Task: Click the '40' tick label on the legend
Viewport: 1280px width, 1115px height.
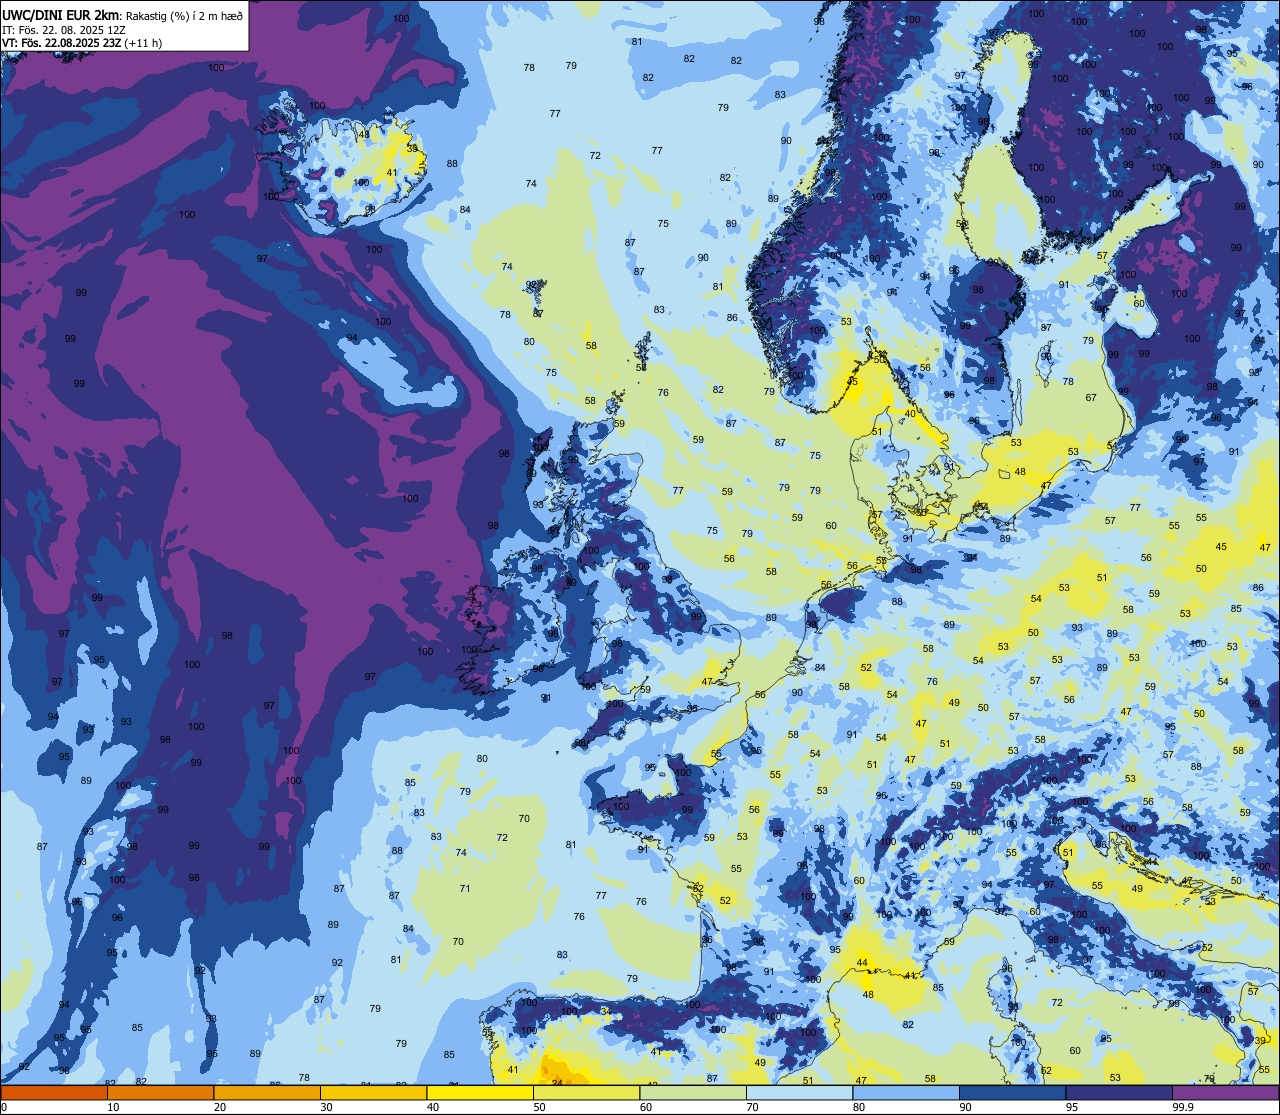Action: coord(433,1107)
